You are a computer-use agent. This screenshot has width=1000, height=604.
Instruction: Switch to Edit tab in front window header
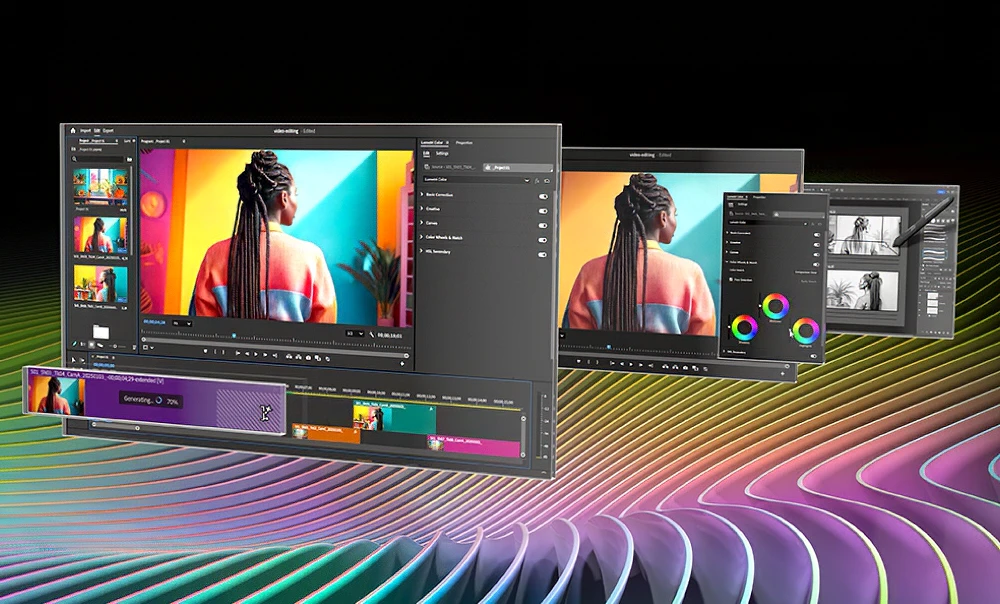click(x=97, y=131)
